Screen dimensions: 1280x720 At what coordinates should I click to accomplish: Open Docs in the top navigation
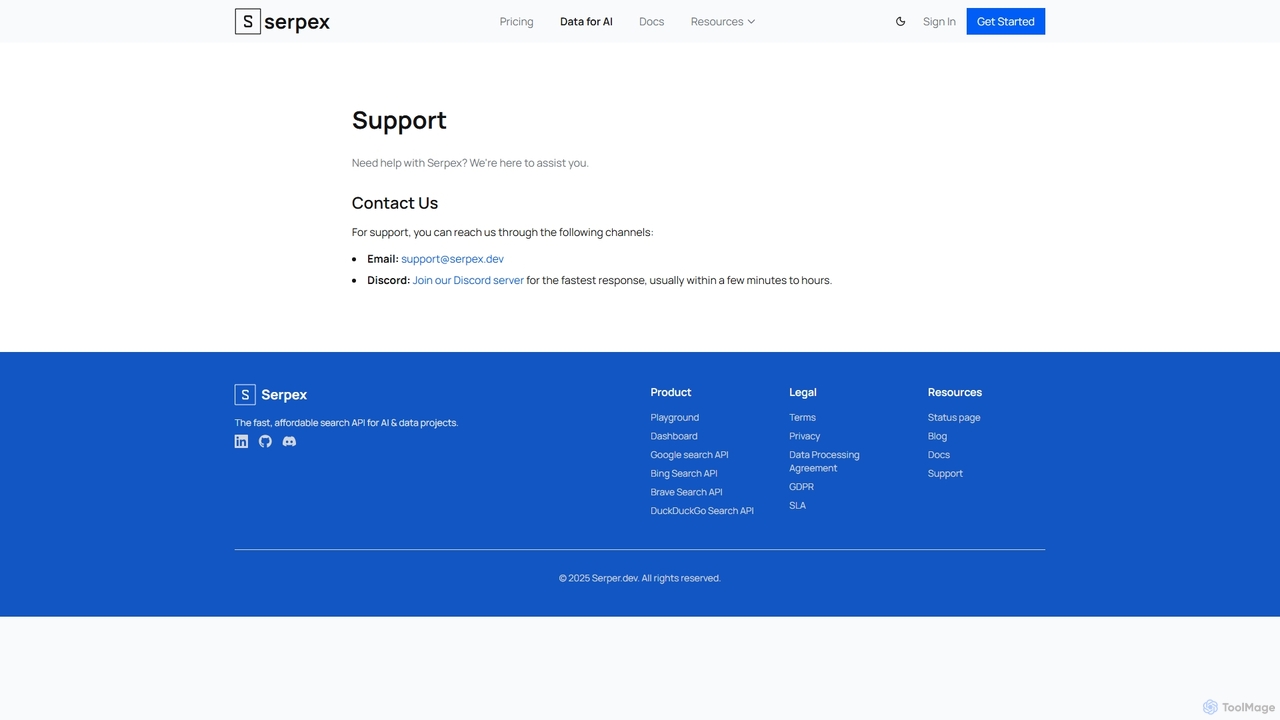651,21
